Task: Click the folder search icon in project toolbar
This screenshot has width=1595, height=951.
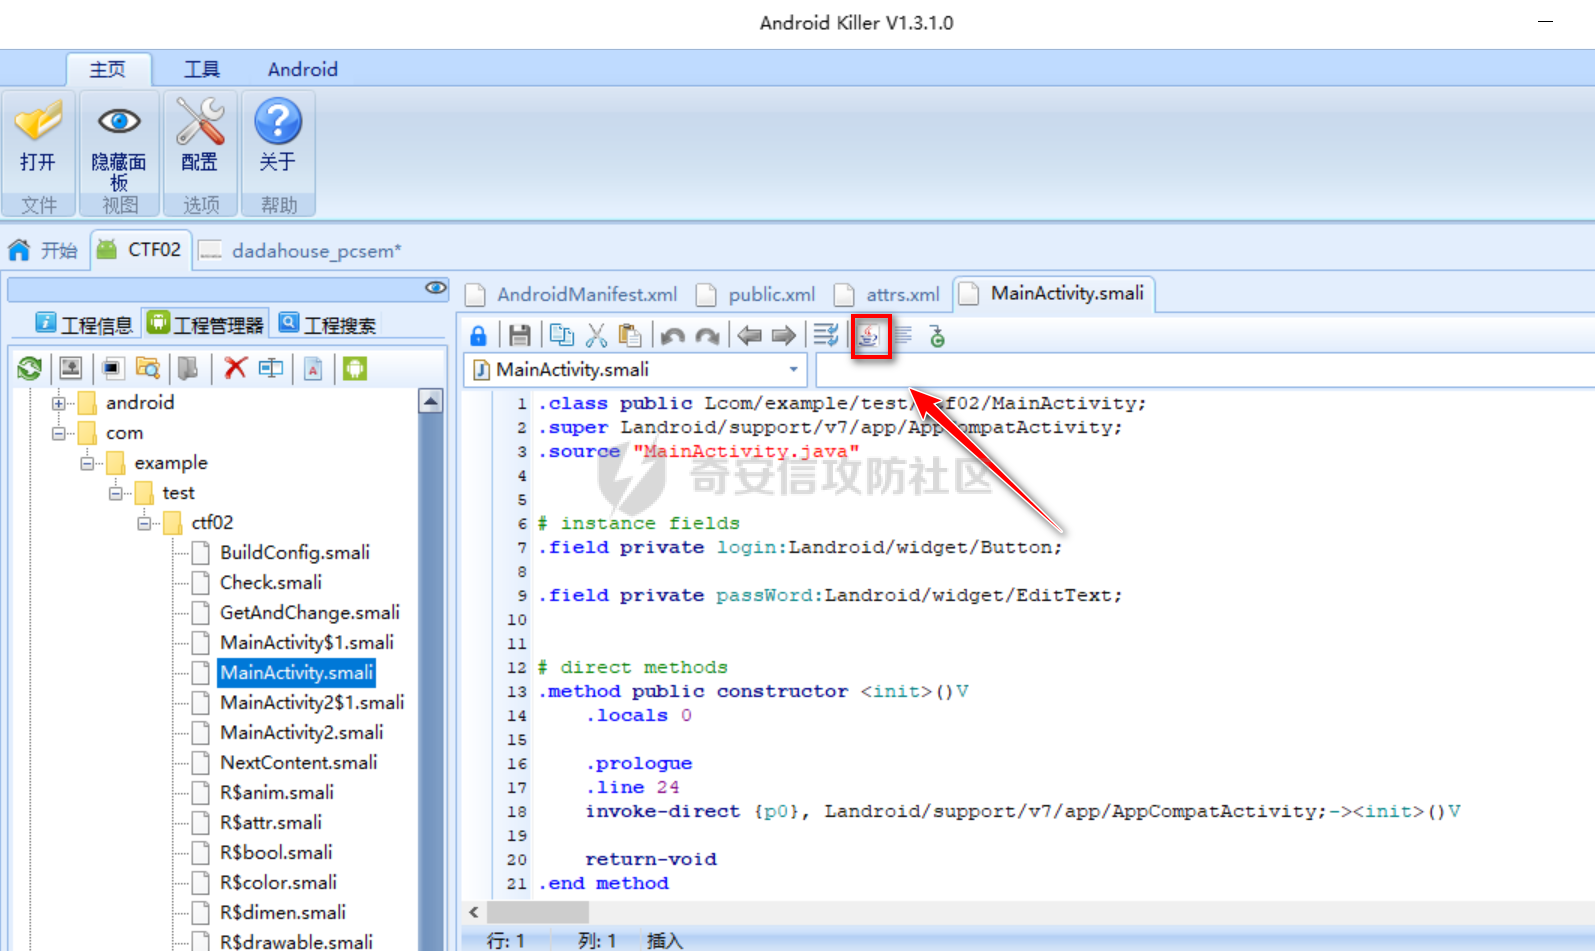Action: pos(148,369)
